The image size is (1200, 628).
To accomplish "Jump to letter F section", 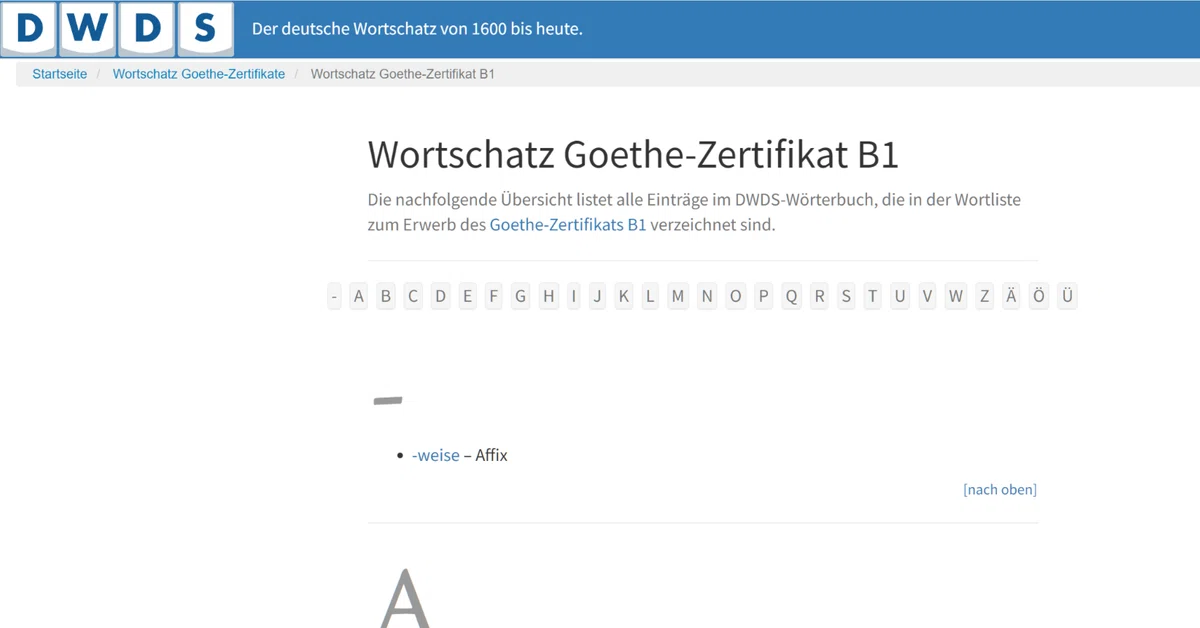I will [x=493, y=296].
